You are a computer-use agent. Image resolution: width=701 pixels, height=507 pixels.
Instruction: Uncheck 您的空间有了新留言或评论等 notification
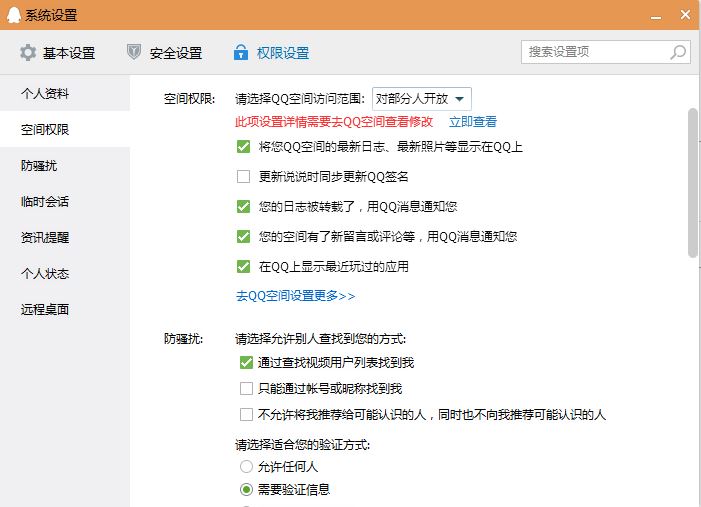point(243,237)
